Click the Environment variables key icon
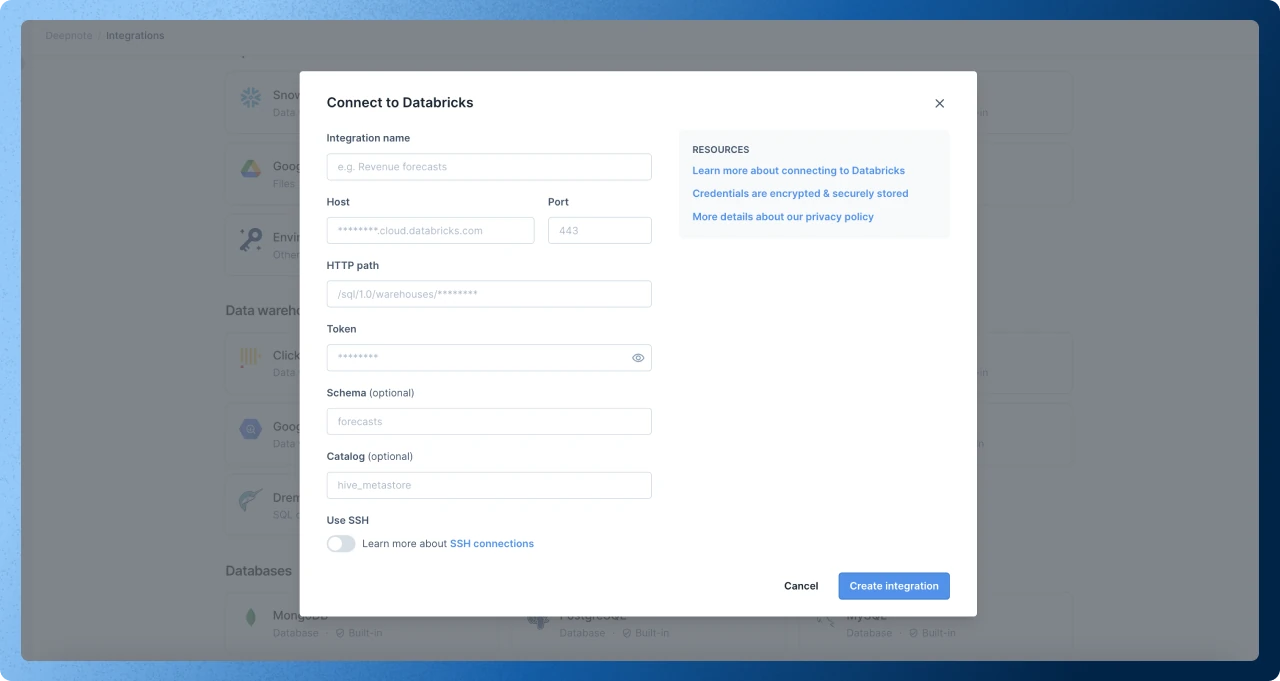1280x681 pixels. [x=250, y=240]
